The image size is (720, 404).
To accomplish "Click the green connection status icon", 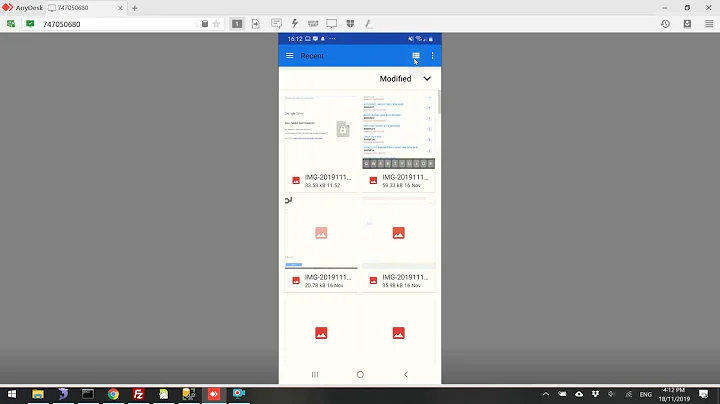I will [30, 24].
